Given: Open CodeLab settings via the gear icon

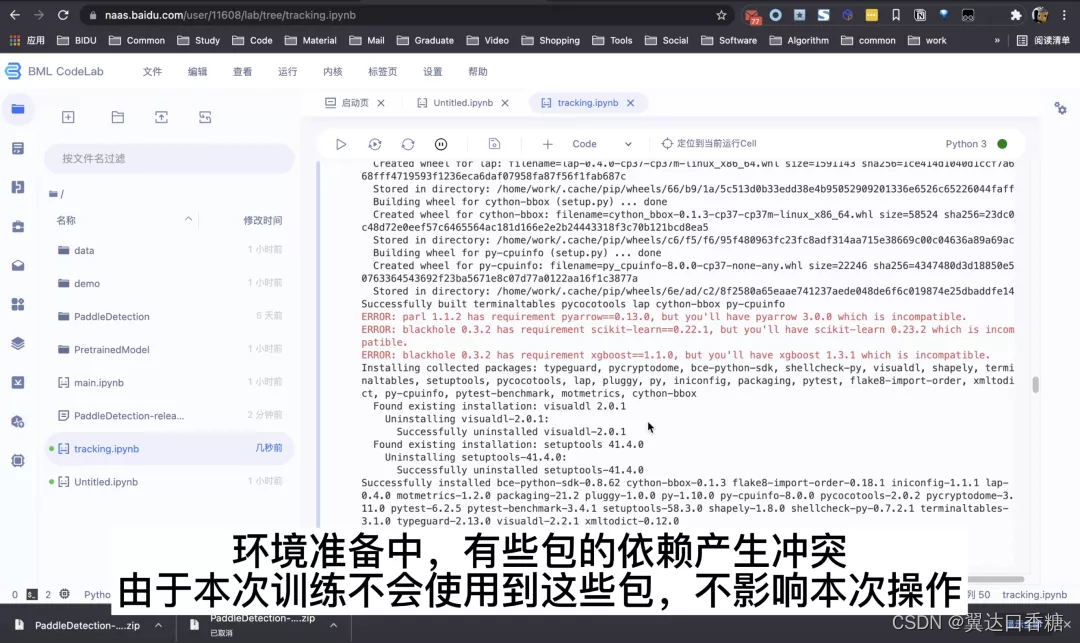Looking at the screenshot, I should [x=1060, y=108].
